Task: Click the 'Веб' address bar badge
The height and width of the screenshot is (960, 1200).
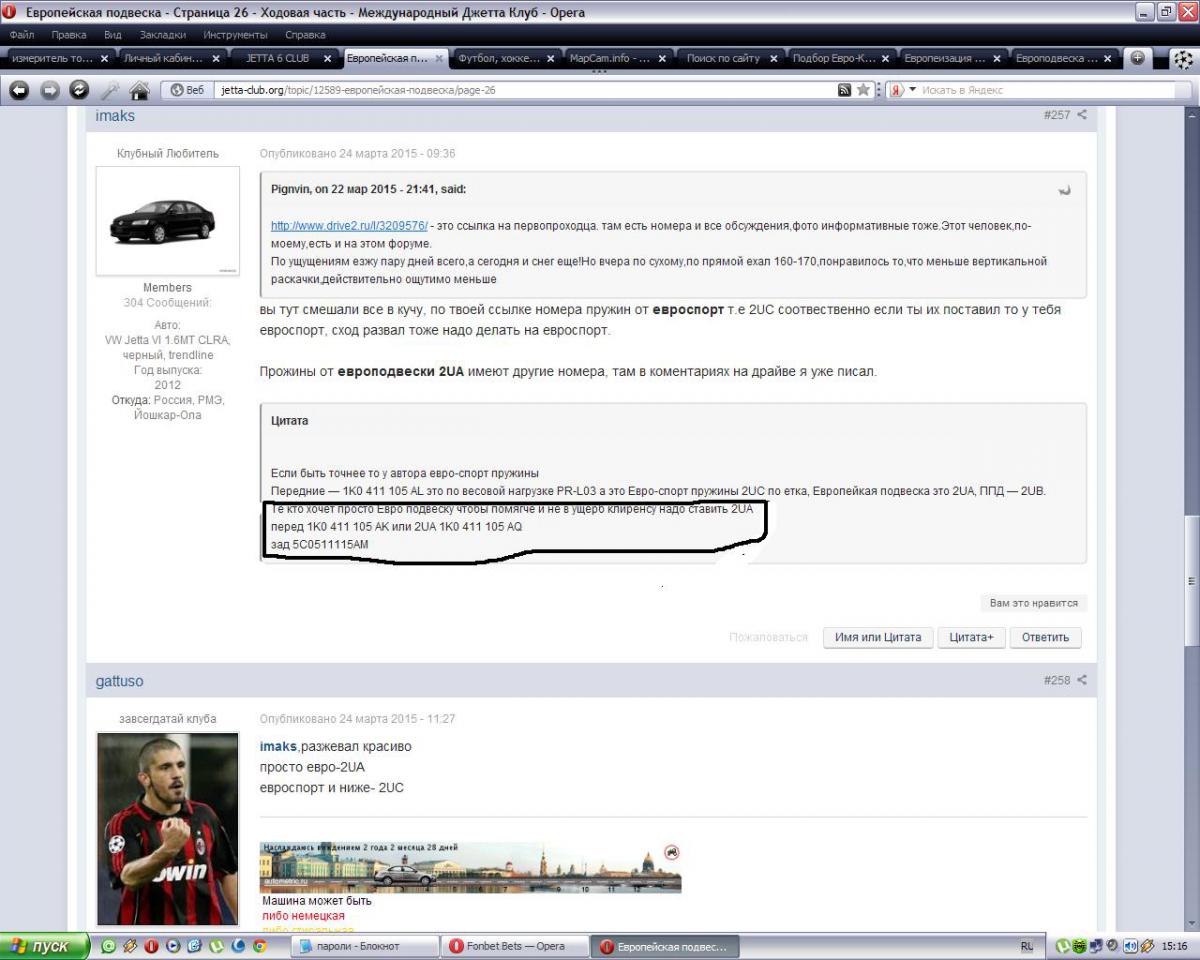Action: [x=187, y=90]
